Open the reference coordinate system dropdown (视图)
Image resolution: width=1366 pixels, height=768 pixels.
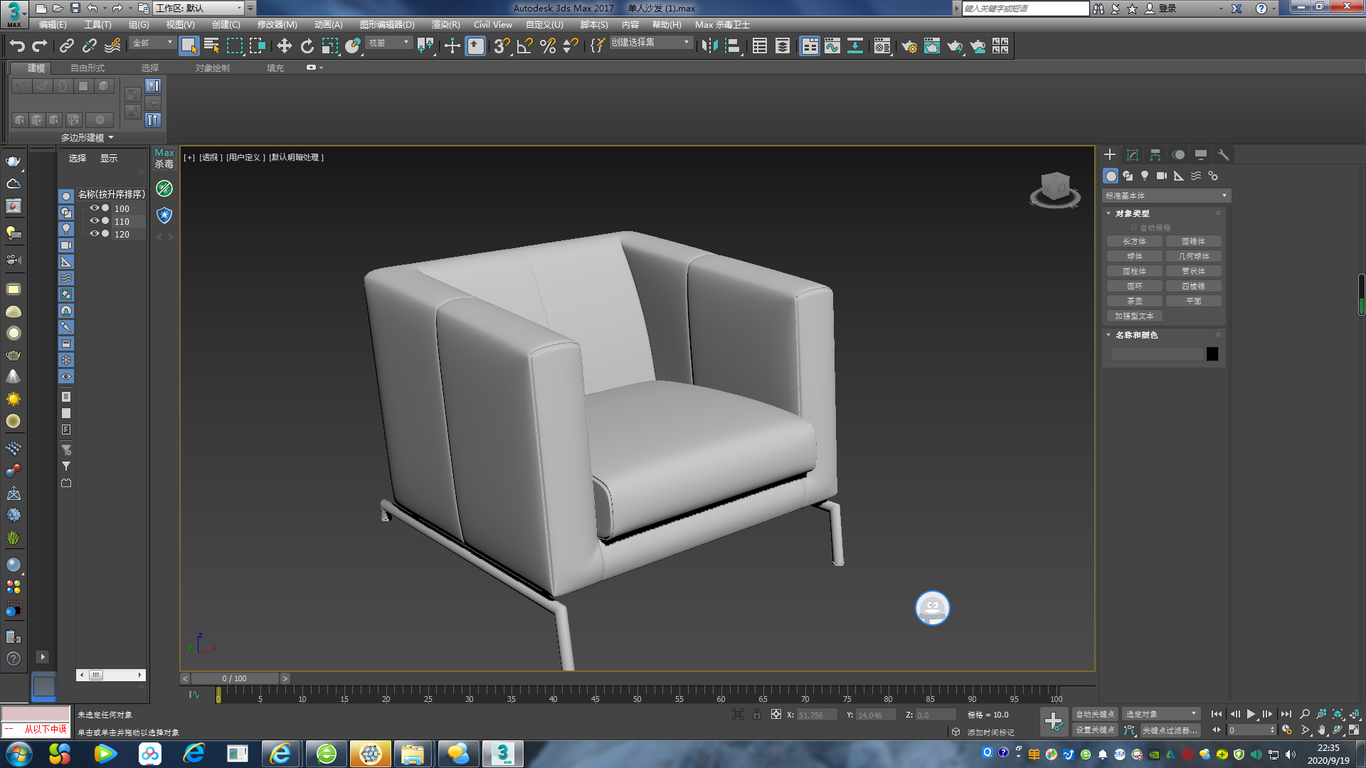pyautogui.click(x=389, y=43)
